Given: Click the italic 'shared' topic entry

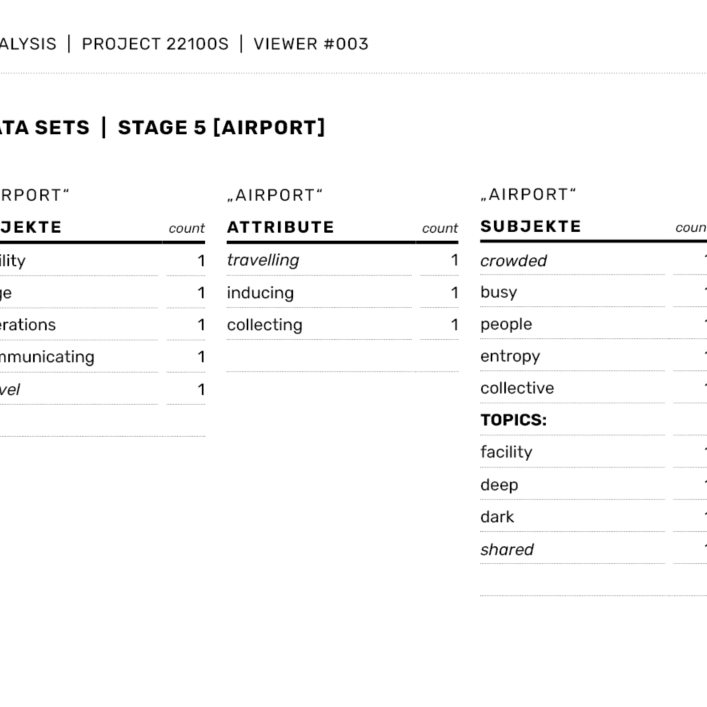Looking at the screenshot, I should coord(507,549).
